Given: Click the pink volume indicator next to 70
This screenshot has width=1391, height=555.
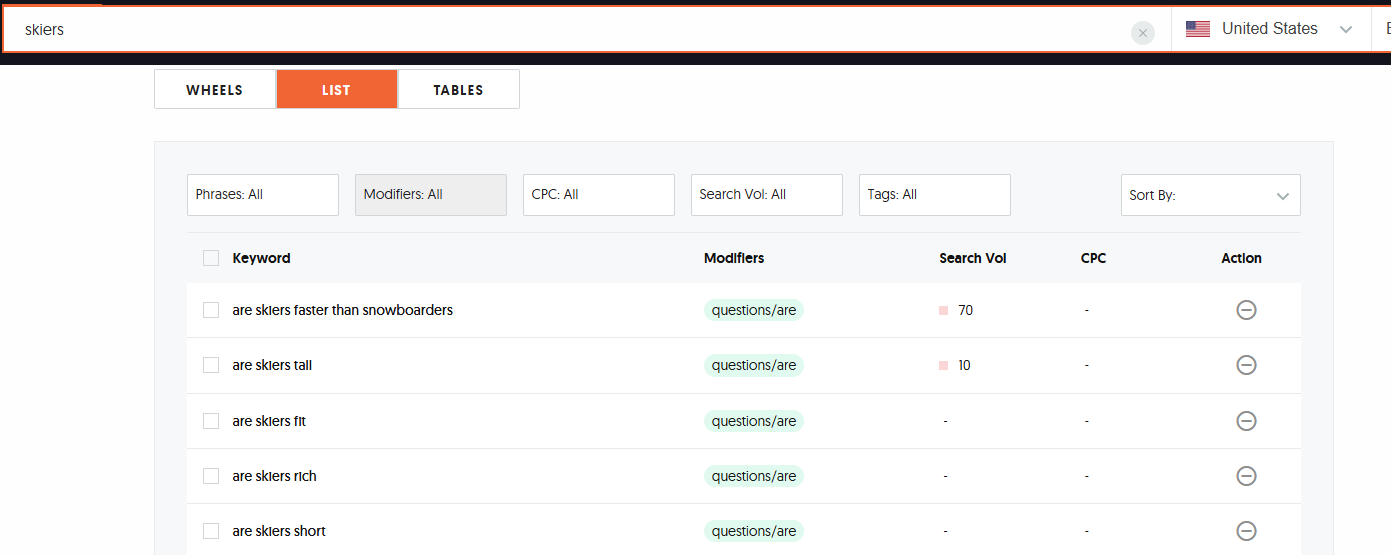Looking at the screenshot, I should click(x=943, y=310).
